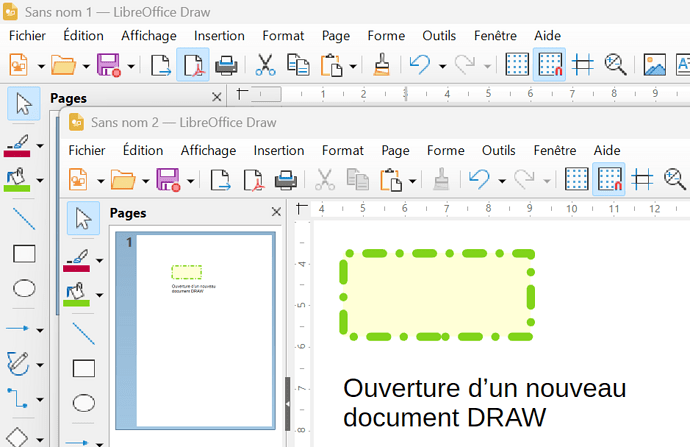The height and width of the screenshot is (447, 690).
Task: Click Insert Image icon in Sans nom 1
Action: click(655, 65)
